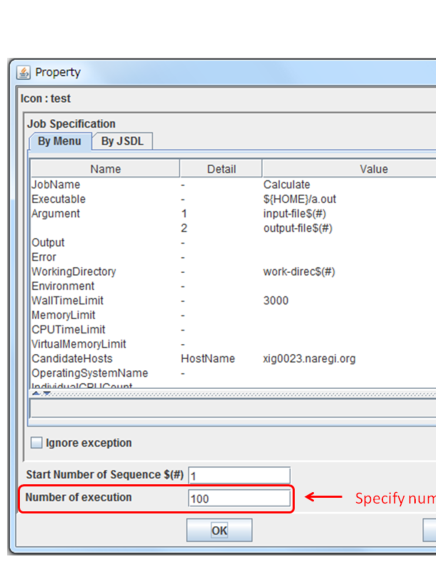This screenshot has height=564, width=436.
Task: Click the Calculate value cell
Action: 287,185
